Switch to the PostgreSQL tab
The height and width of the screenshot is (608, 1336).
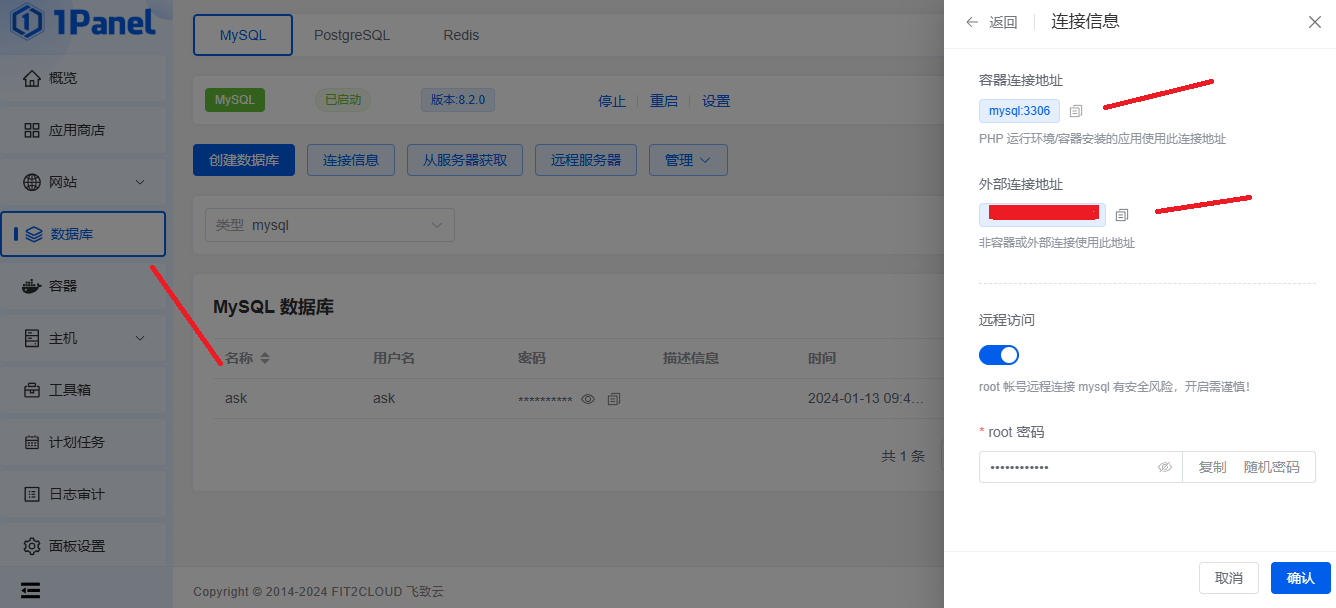(352, 35)
